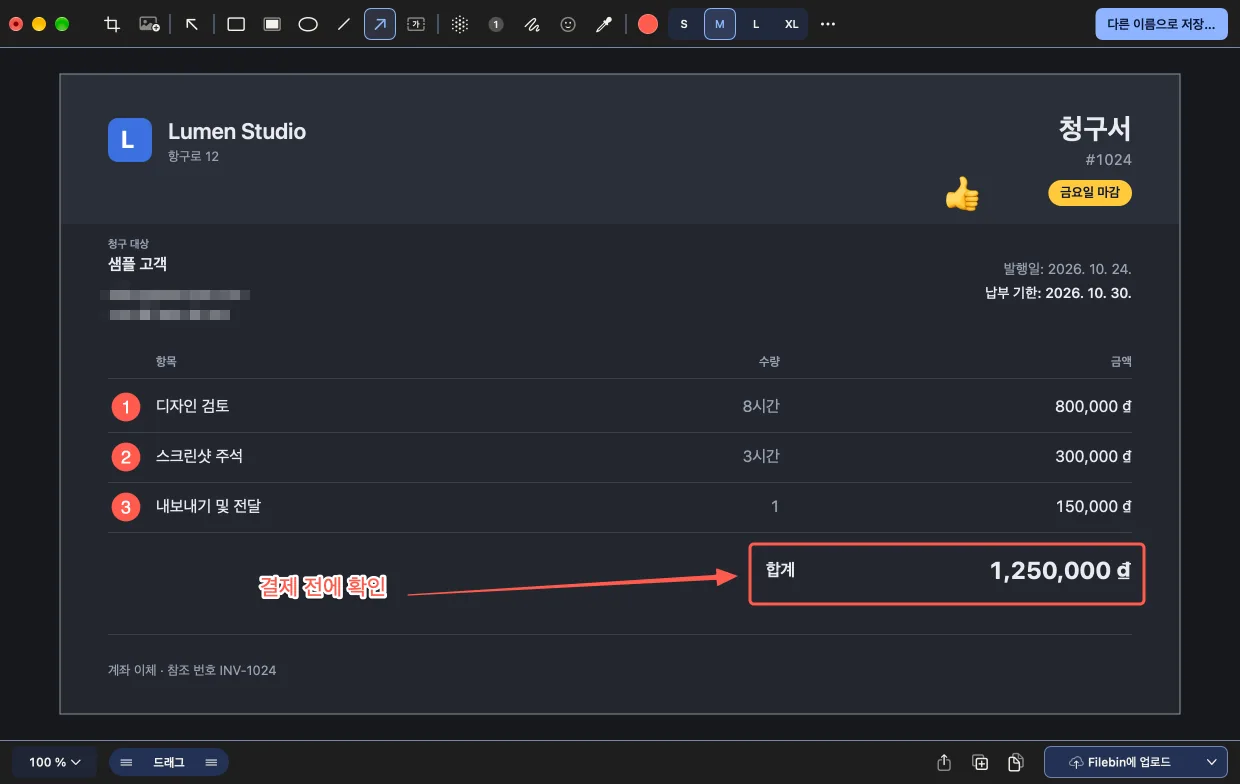Set annotation size to L
This screenshot has height=784, width=1240.
(x=756, y=24)
